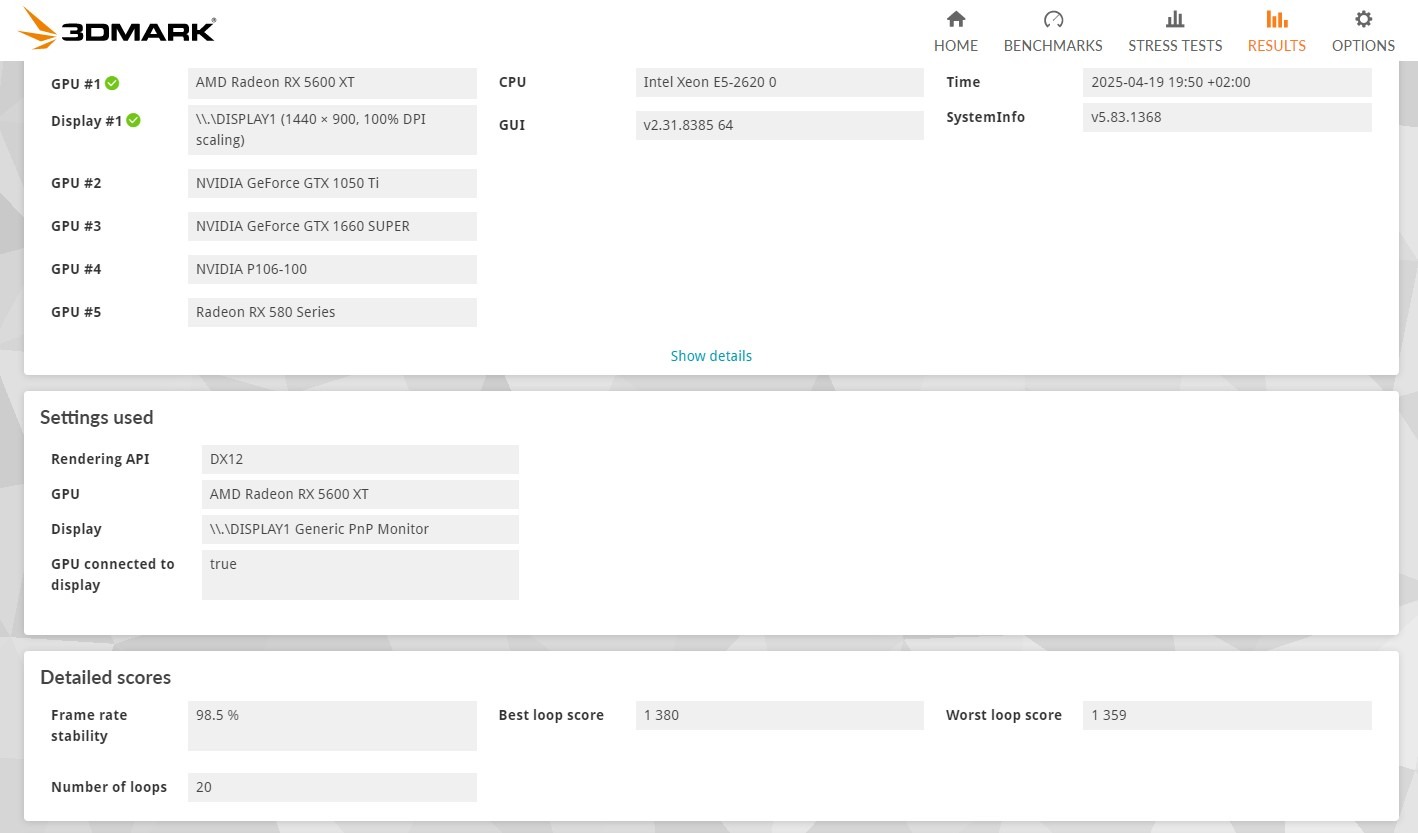Select the DISPLAY1 1440 × 900 value
This screenshot has height=833, width=1418.
[x=332, y=130]
